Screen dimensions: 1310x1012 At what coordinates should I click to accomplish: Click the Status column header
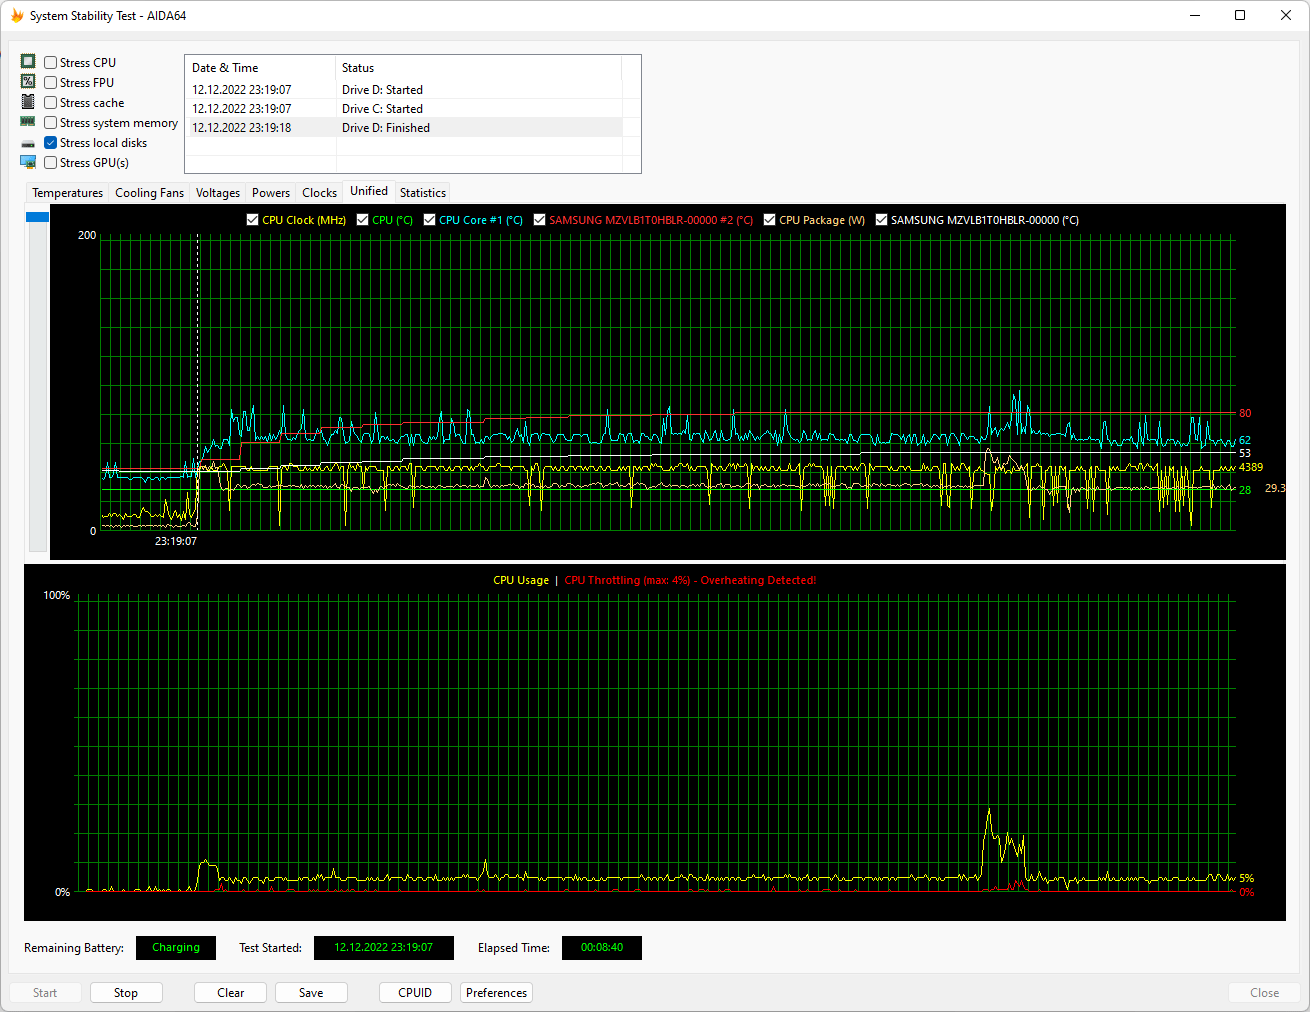tap(479, 68)
